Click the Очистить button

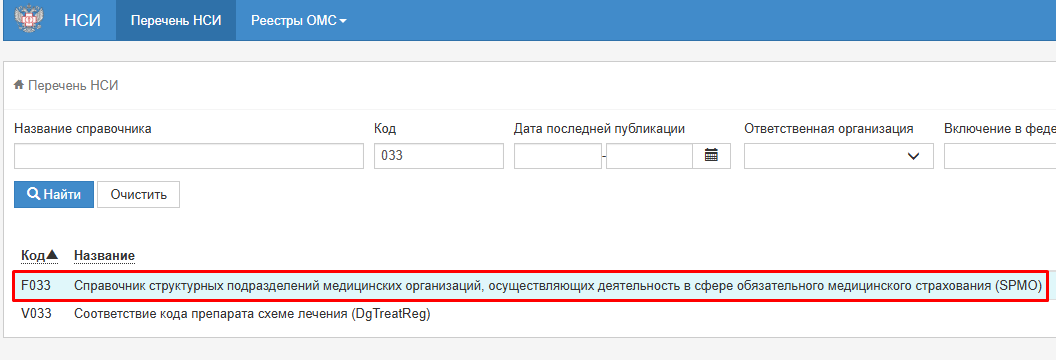coord(138,194)
